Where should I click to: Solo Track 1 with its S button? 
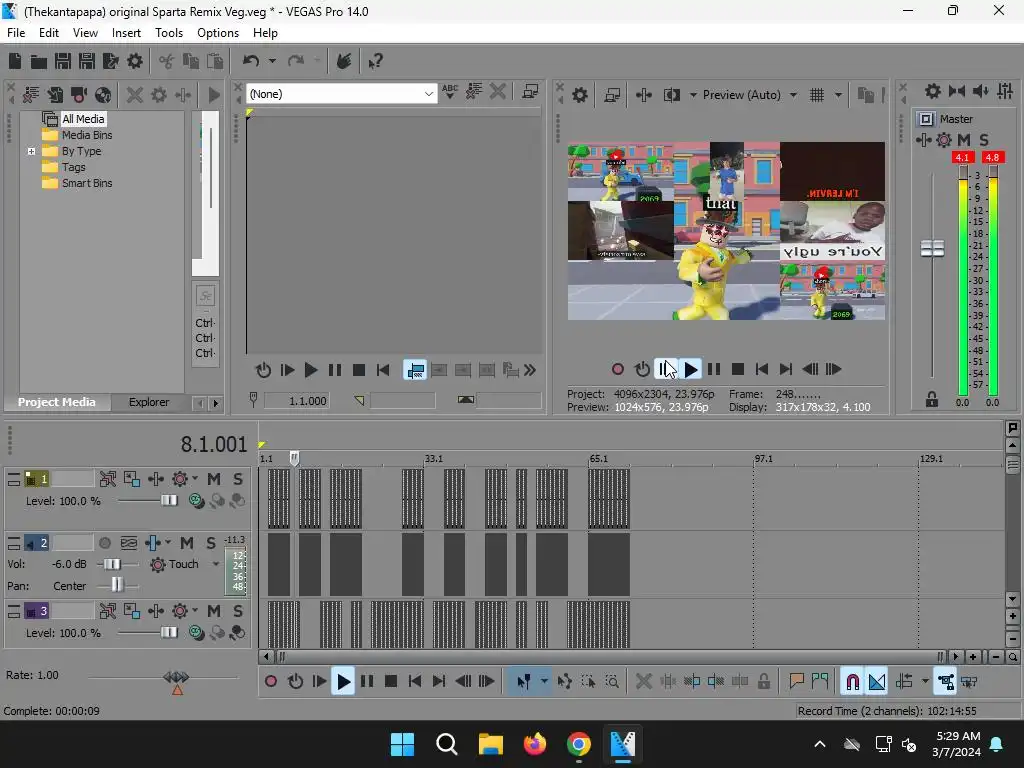[x=238, y=479]
